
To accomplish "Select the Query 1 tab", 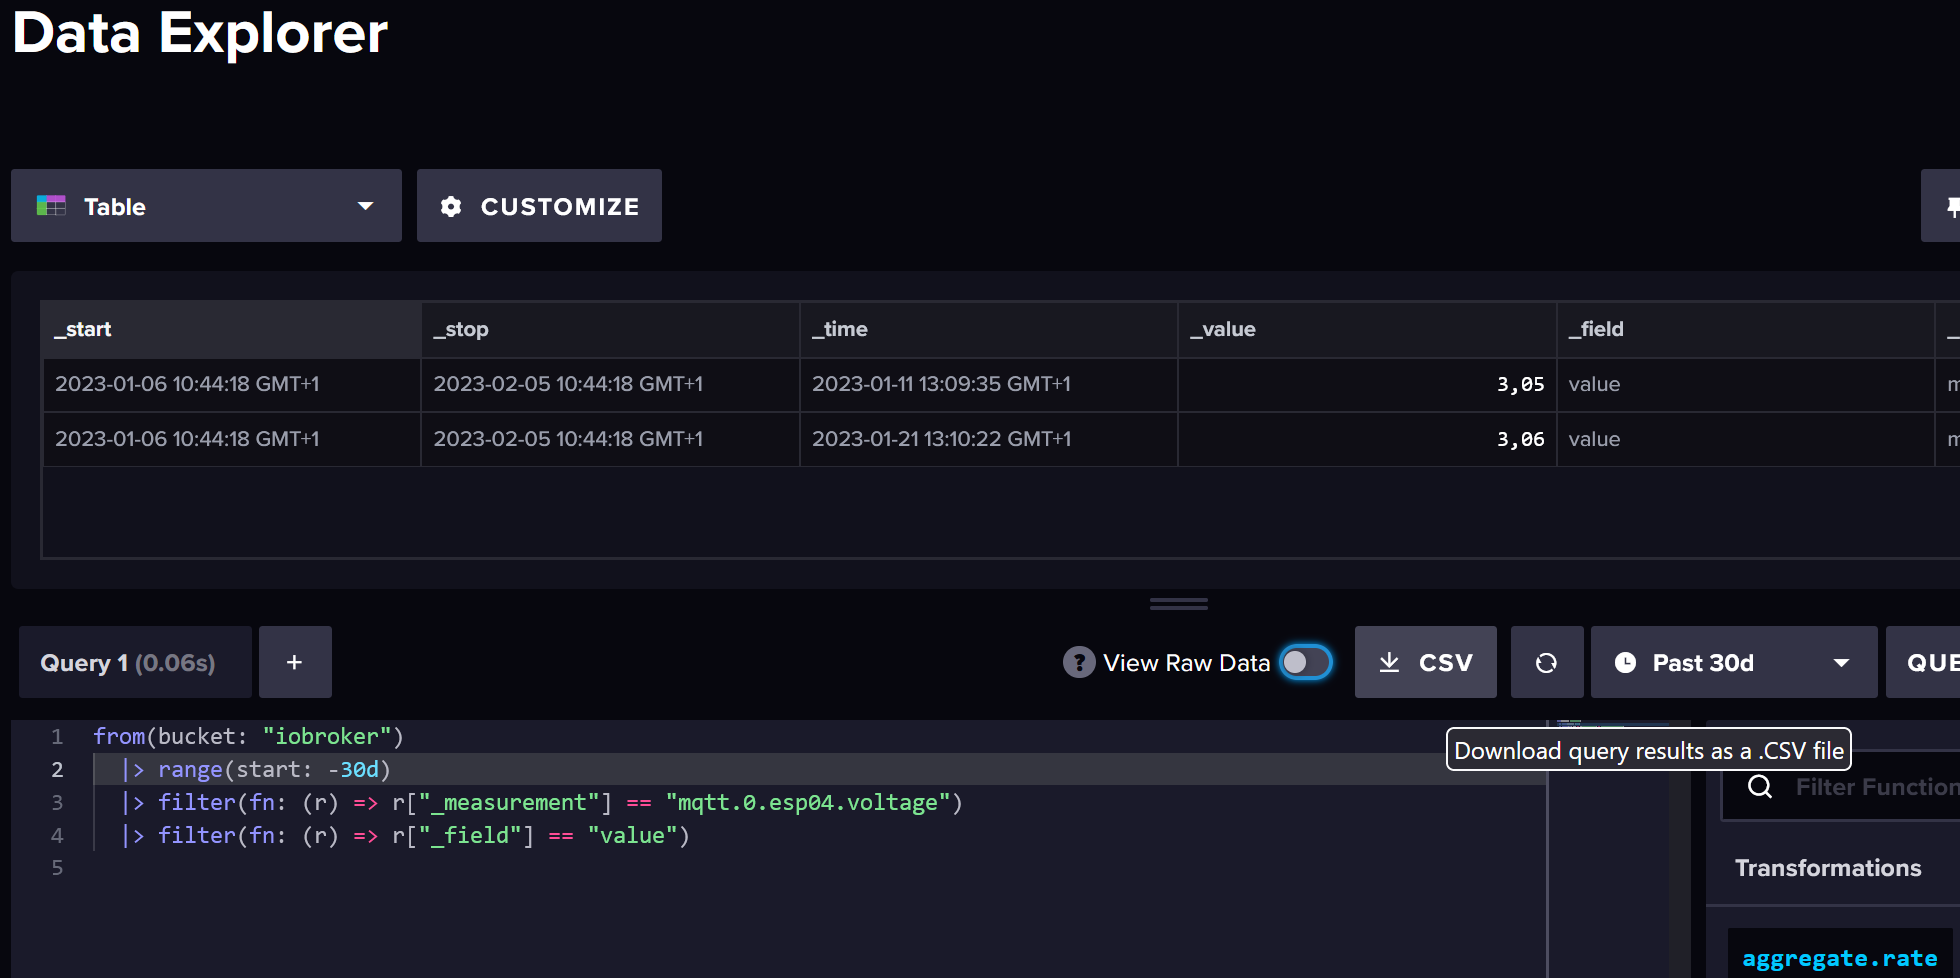I will pyautogui.click(x=135, y=662).
